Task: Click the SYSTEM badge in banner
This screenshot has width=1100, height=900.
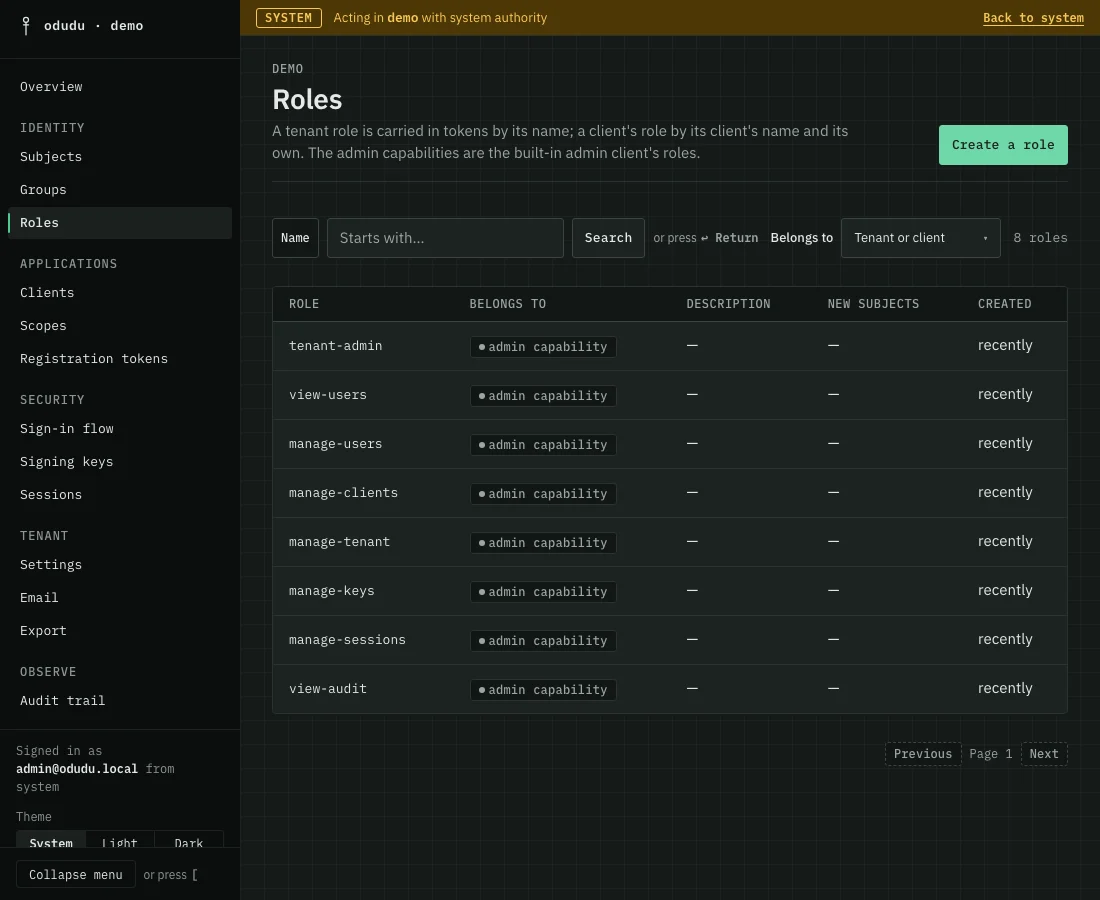Action: click(x=288, y=18)
